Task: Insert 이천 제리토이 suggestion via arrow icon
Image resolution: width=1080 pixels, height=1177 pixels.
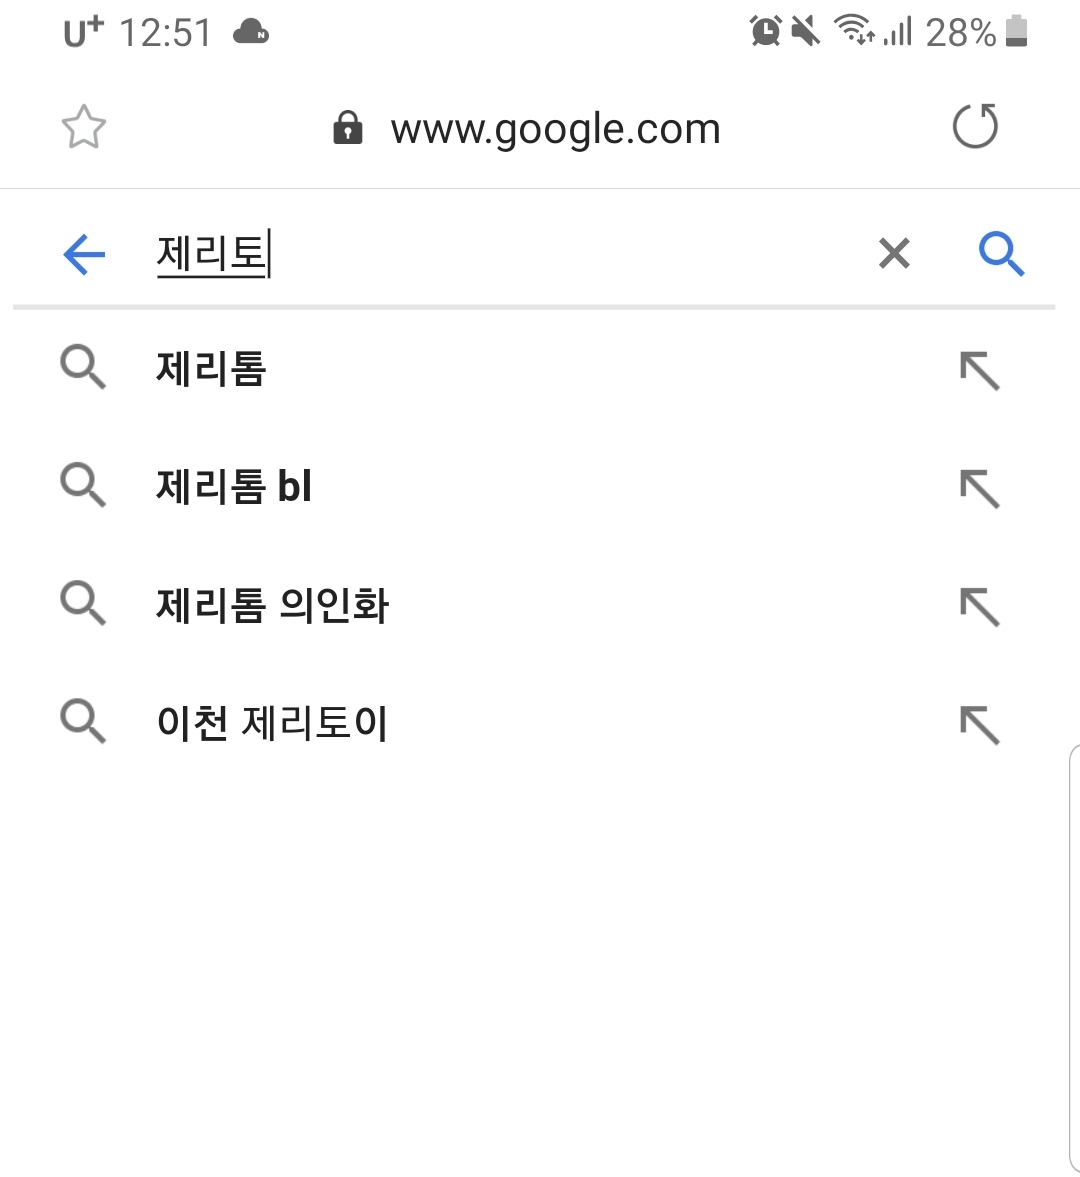Action: [979, 725]
